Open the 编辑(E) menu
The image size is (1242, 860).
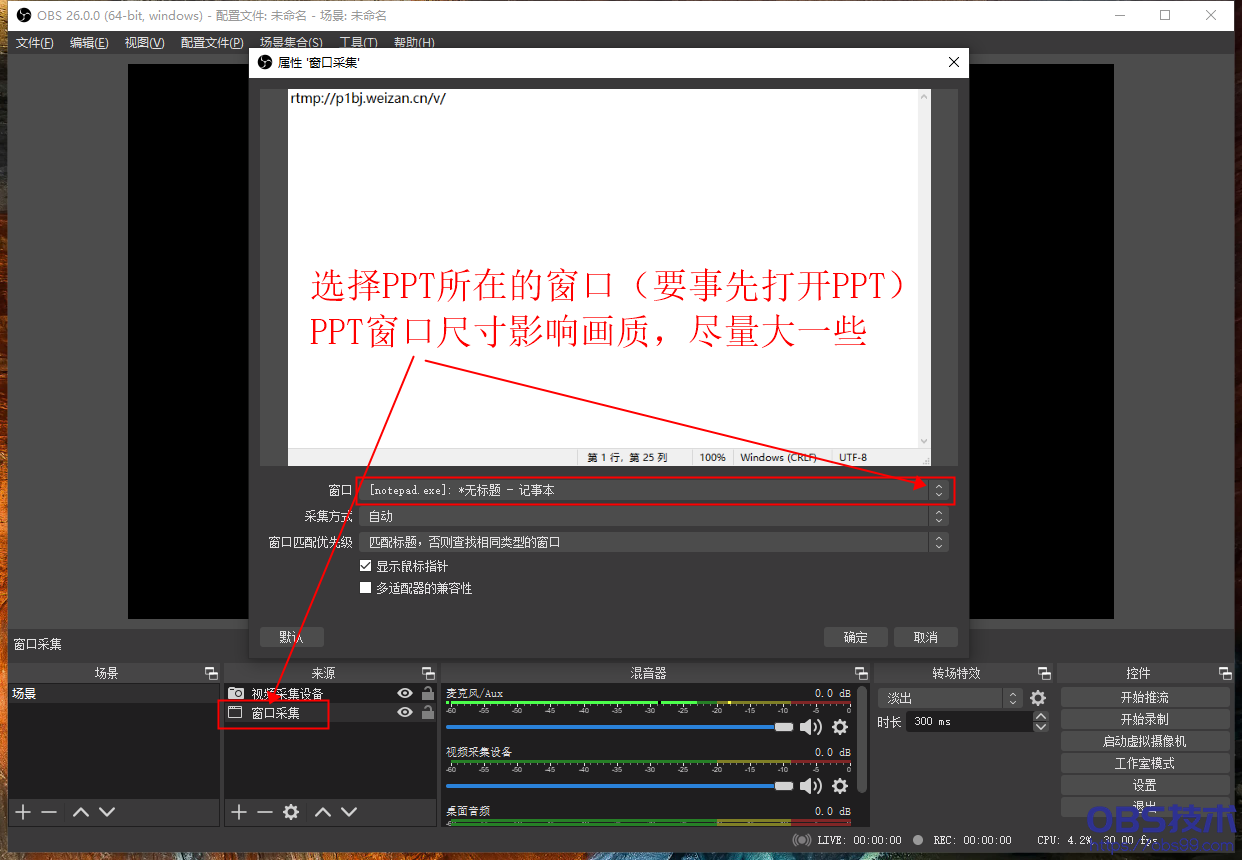tap(89, 43)
